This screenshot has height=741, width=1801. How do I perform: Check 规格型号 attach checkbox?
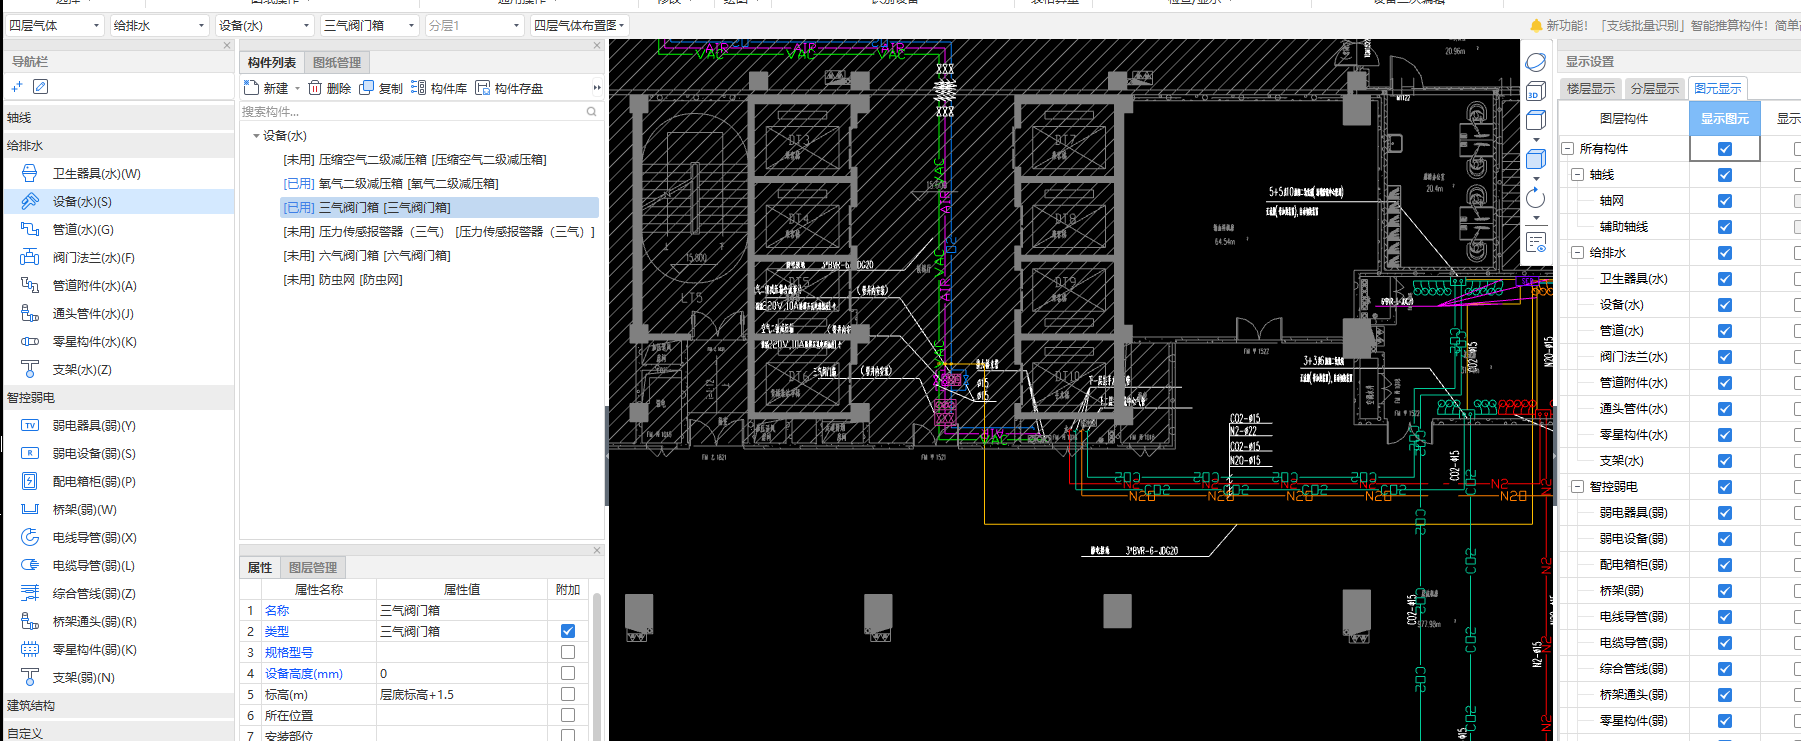click(568, 652)
